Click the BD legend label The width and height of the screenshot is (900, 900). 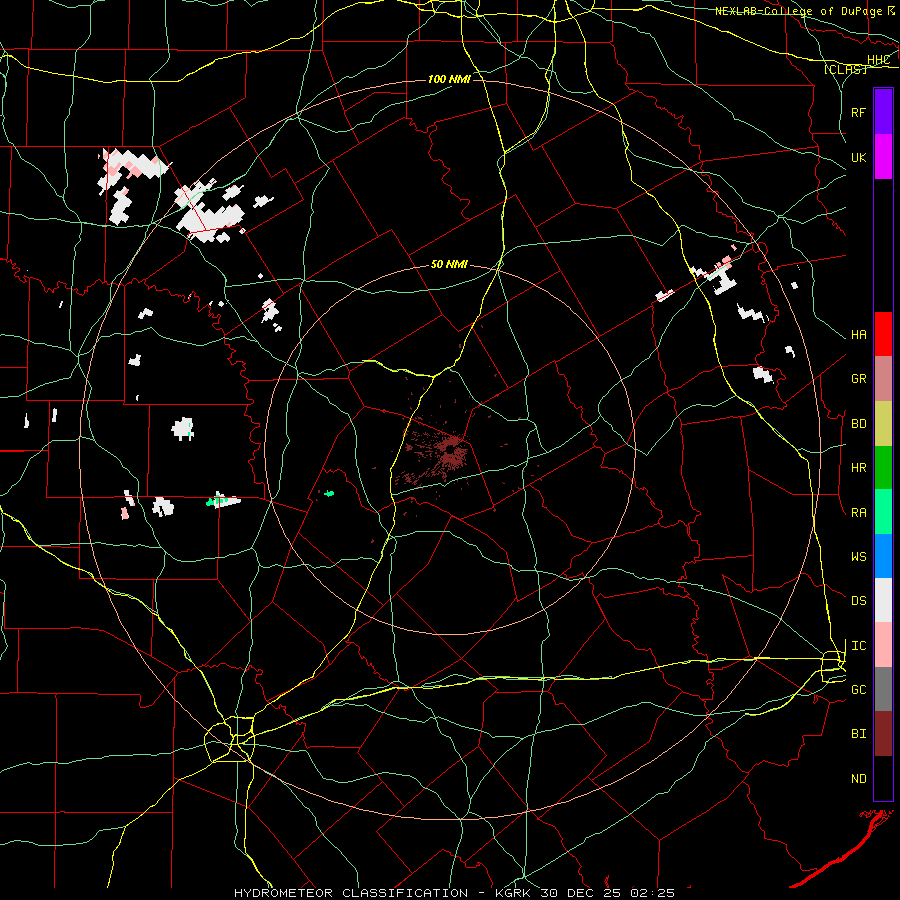(x=858, y=424)
